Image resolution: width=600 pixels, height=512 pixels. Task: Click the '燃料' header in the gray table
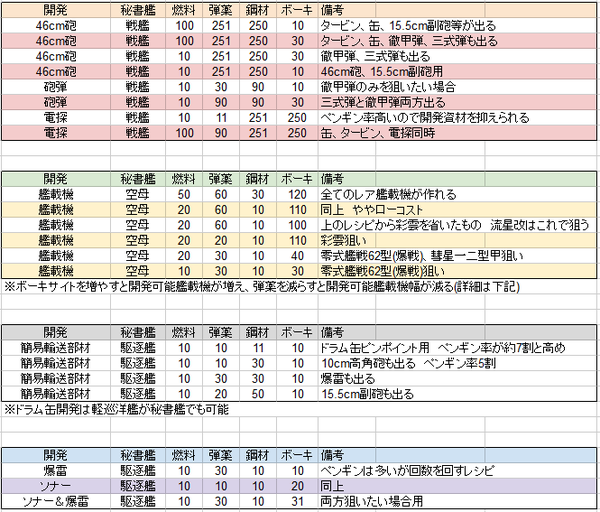pos(184,333)
